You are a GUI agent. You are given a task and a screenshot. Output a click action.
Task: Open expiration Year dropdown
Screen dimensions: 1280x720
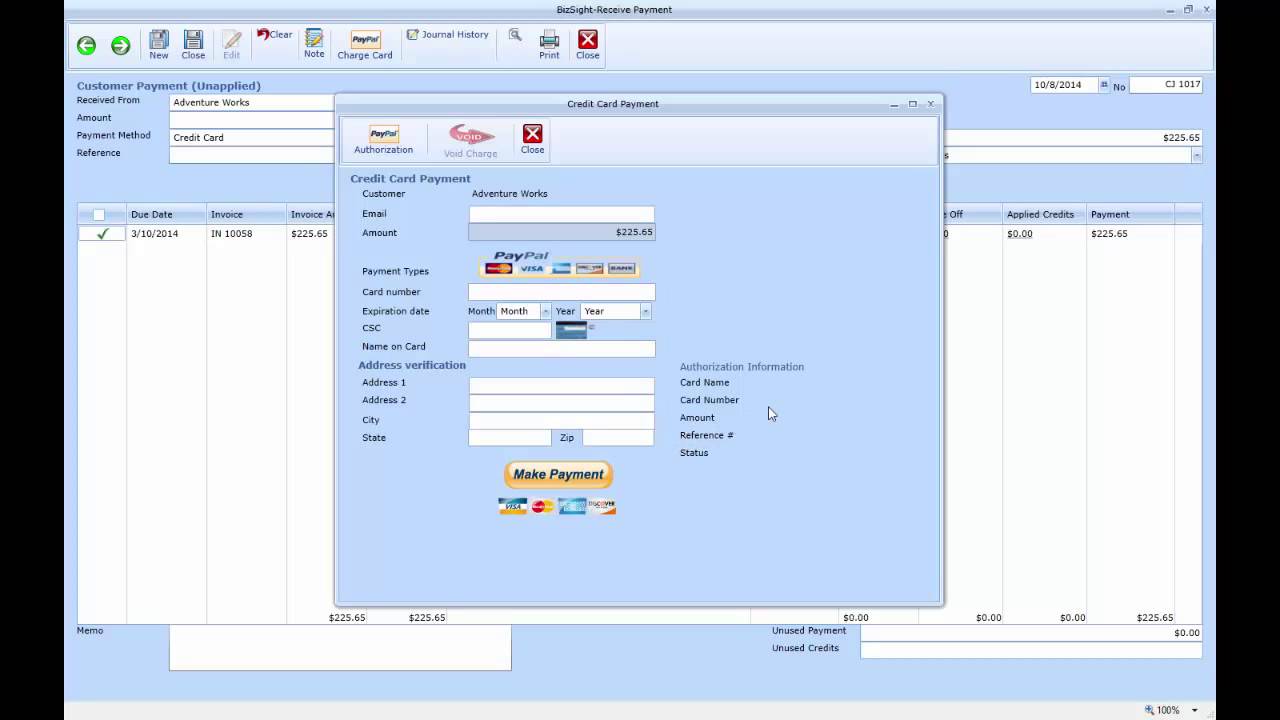click(x=645, y=311)
